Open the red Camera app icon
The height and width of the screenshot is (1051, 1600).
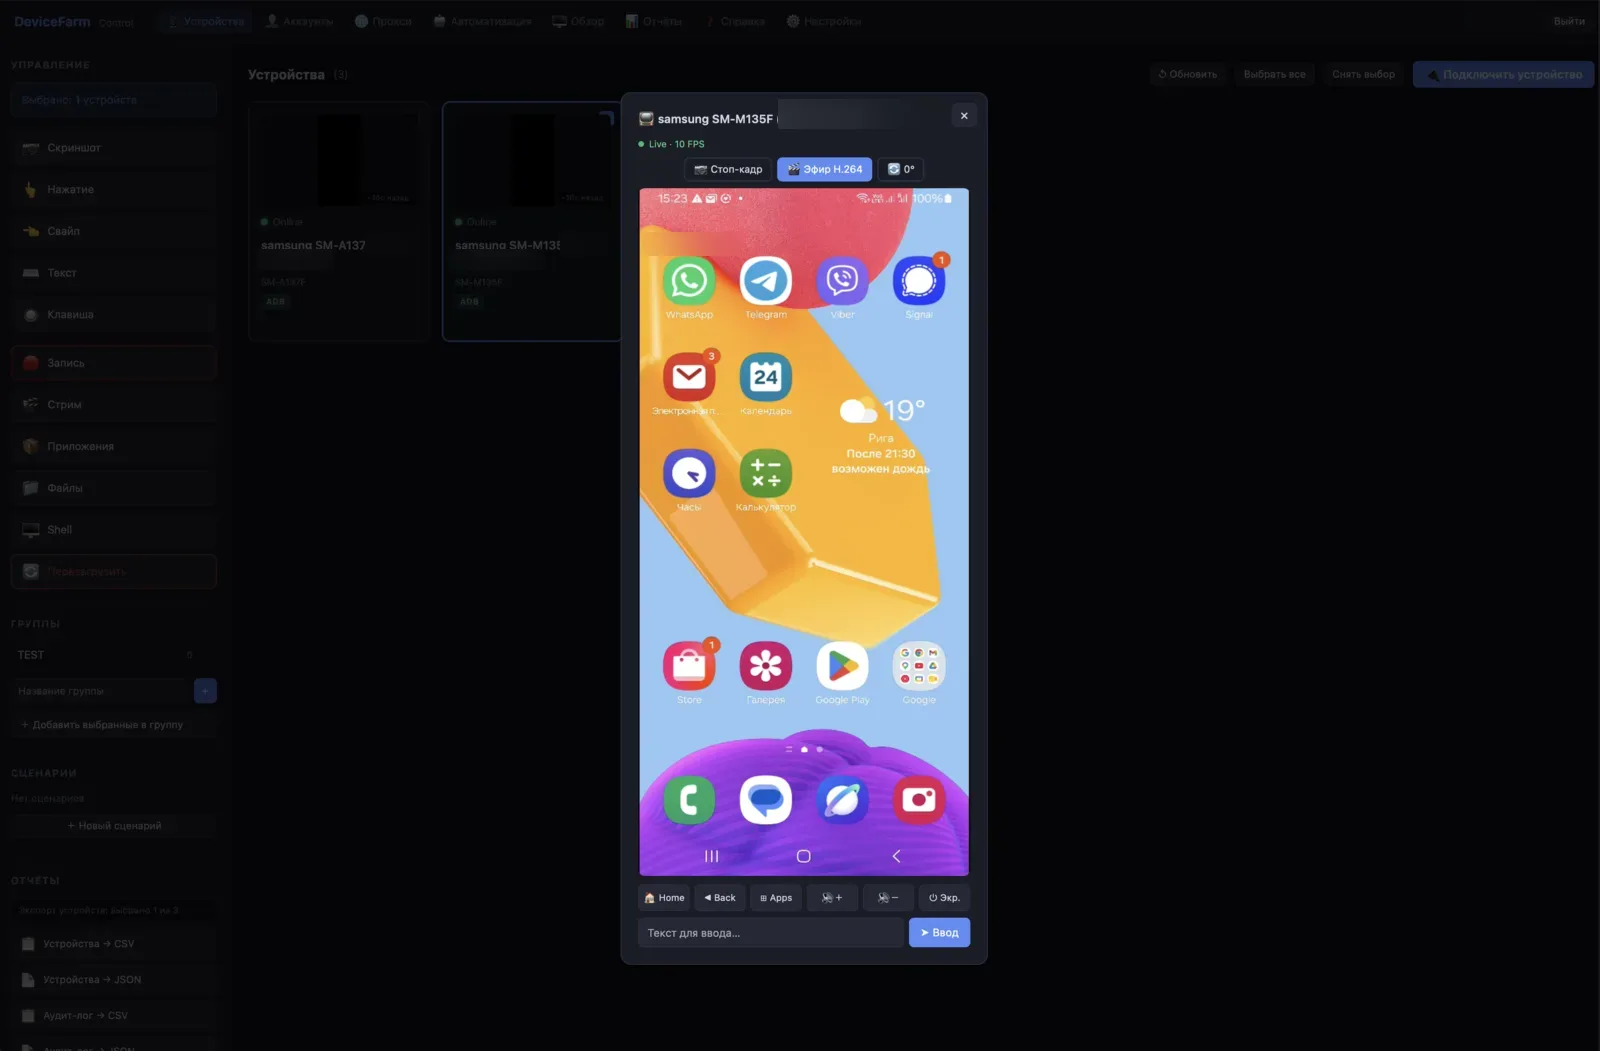pyautogui.click(x=919, y=800)
